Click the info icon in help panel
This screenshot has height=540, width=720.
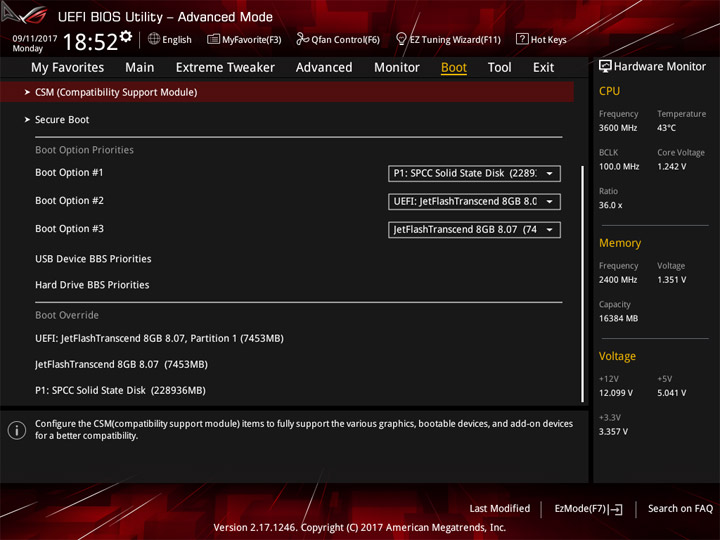pos(17,430)
